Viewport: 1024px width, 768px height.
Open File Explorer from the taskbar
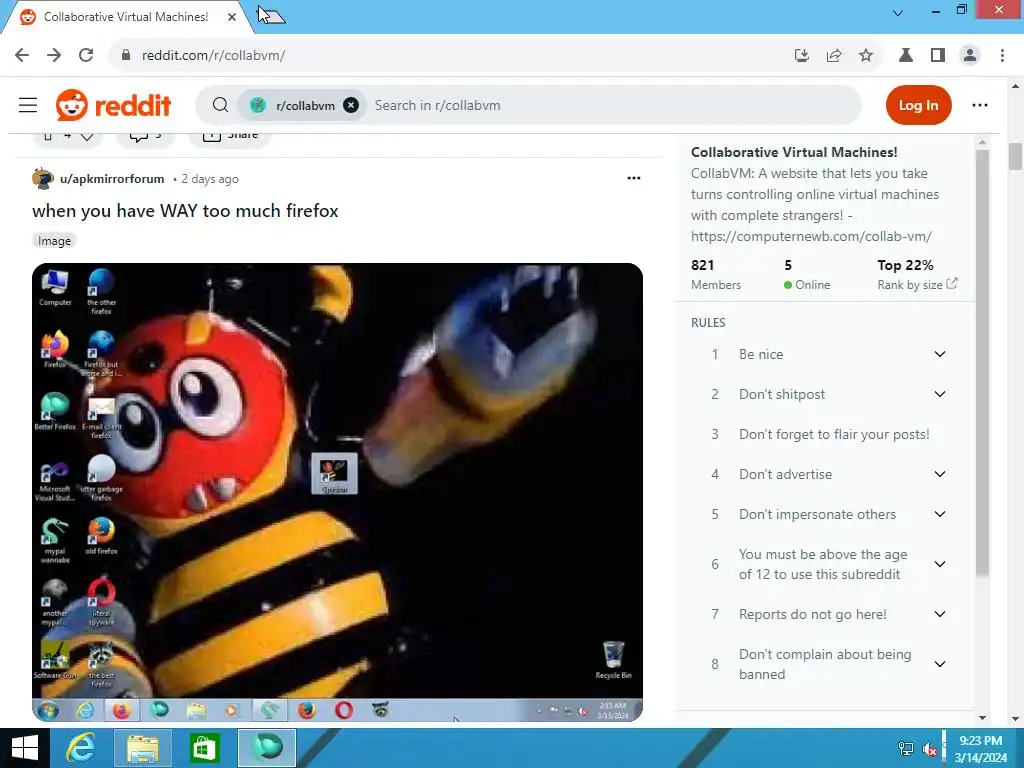[142, 748]
